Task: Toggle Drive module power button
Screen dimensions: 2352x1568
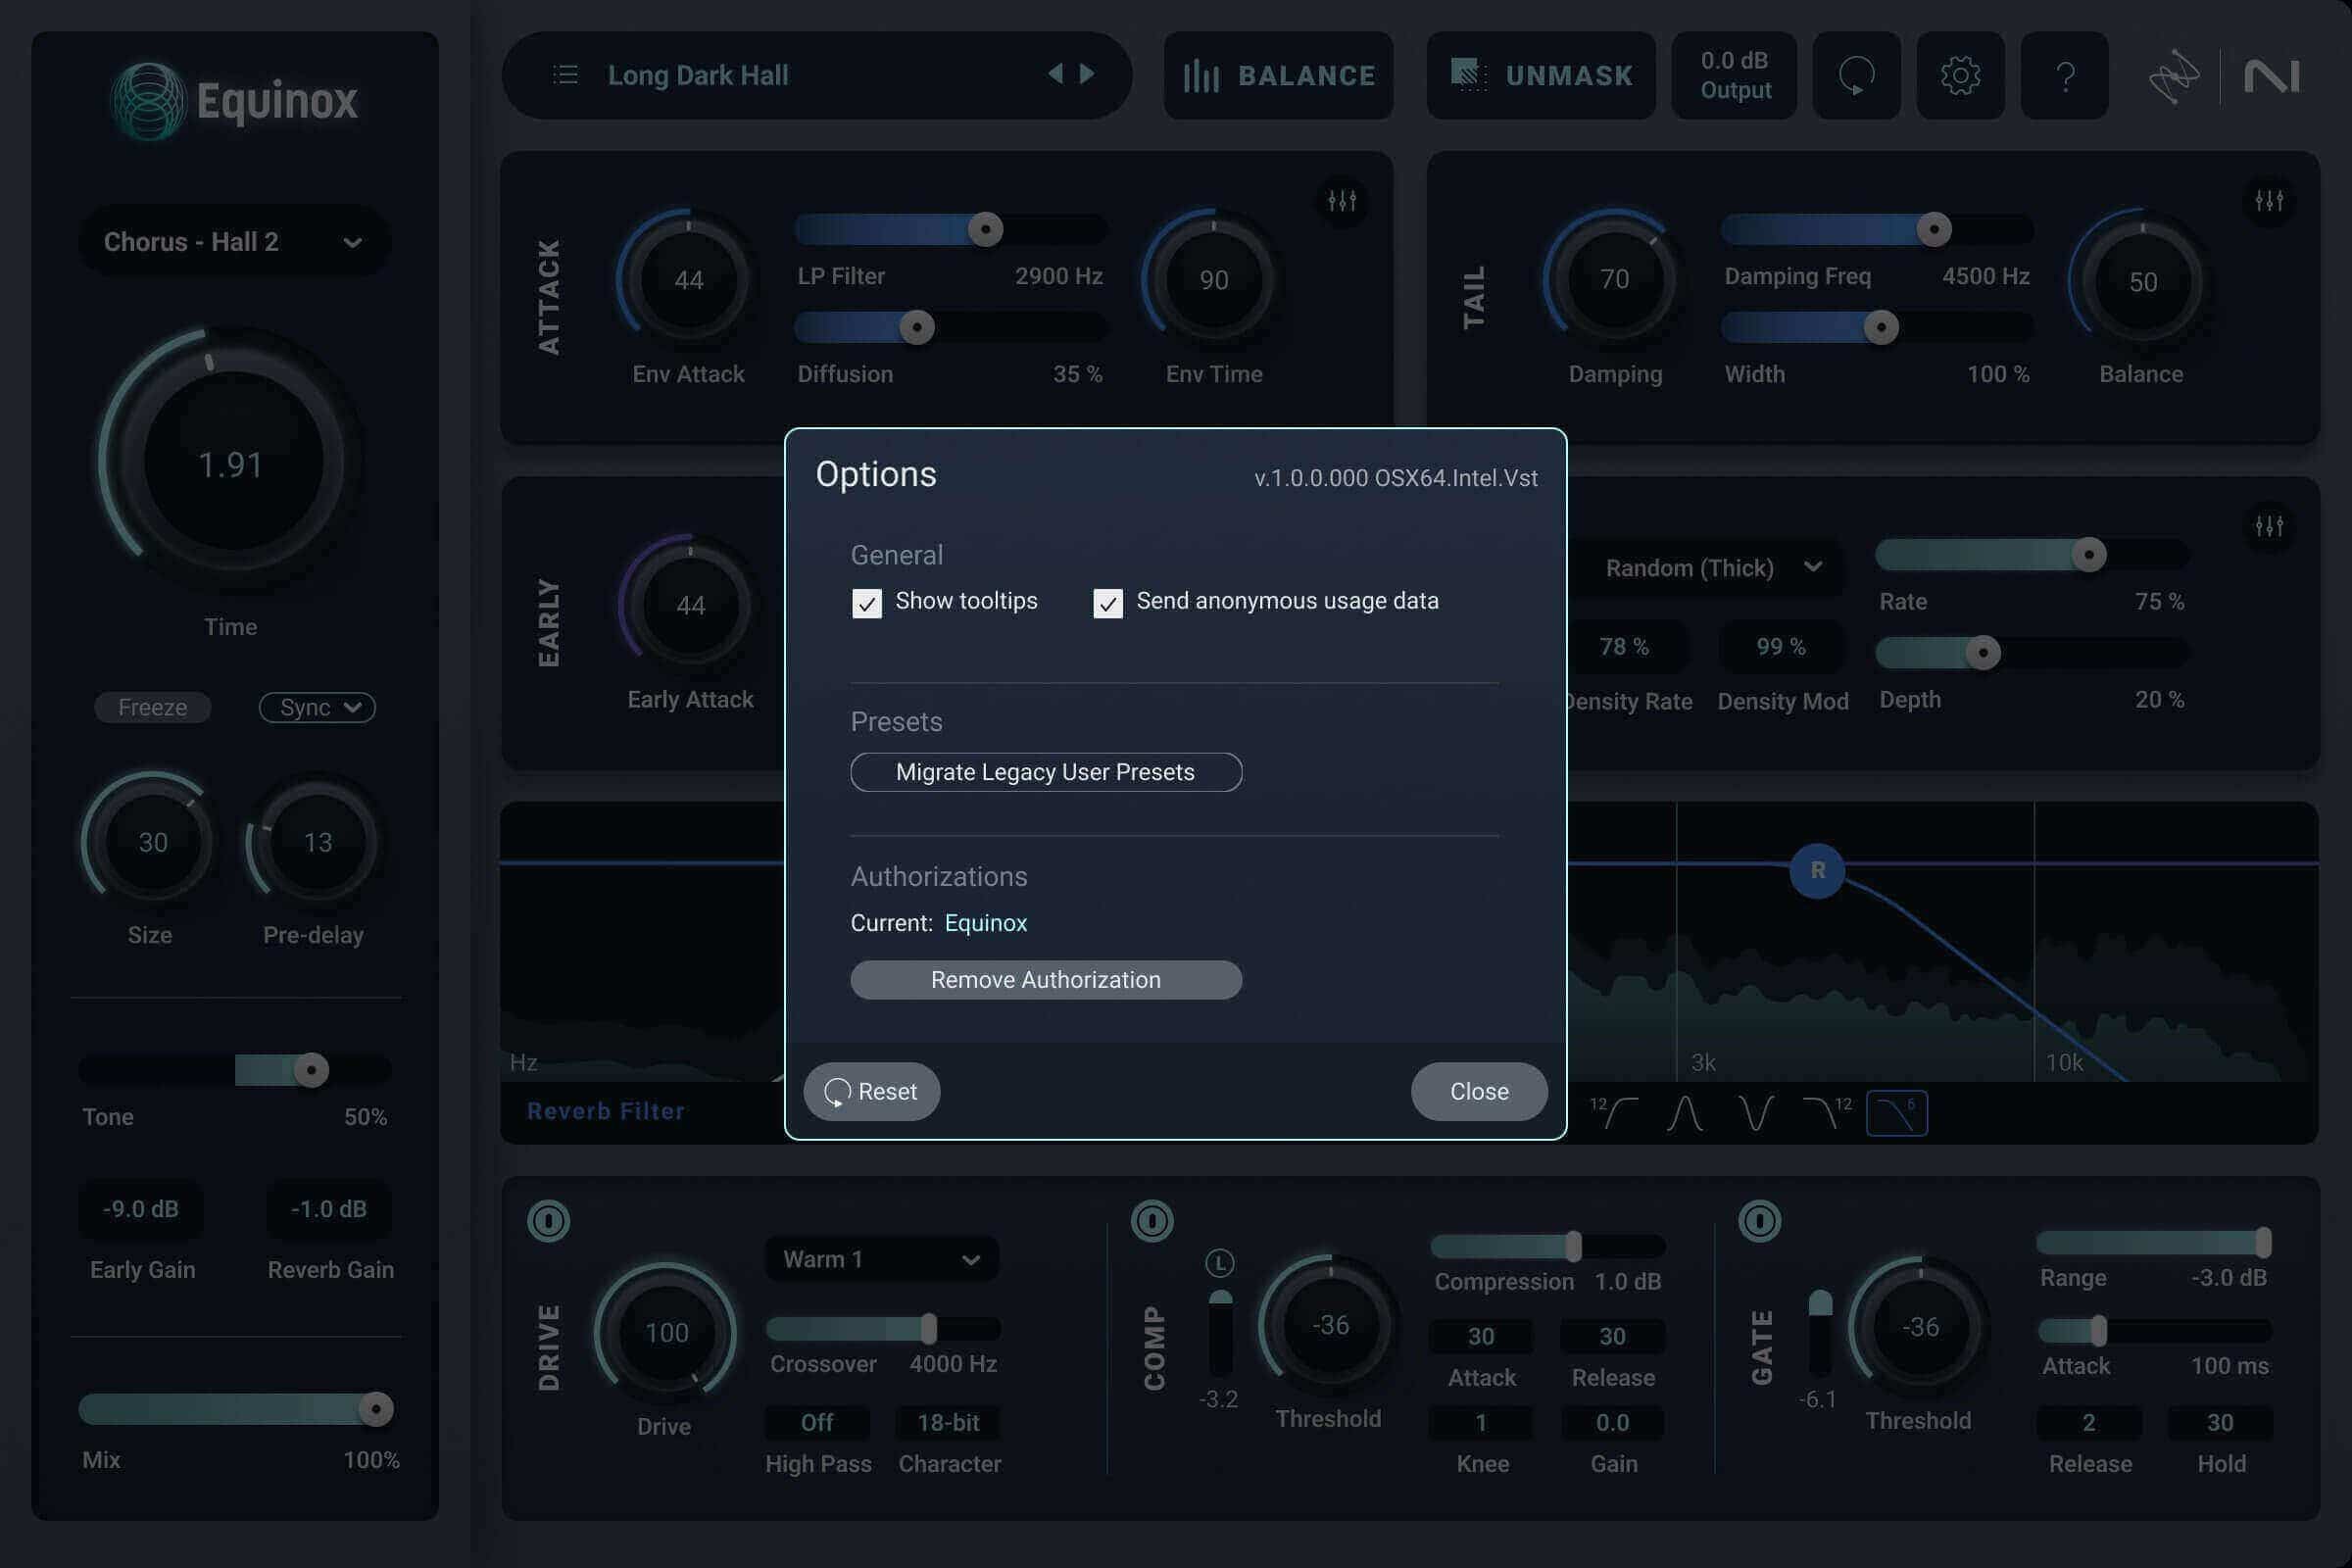Action: pyautogui.click(x=548, y=1221)
